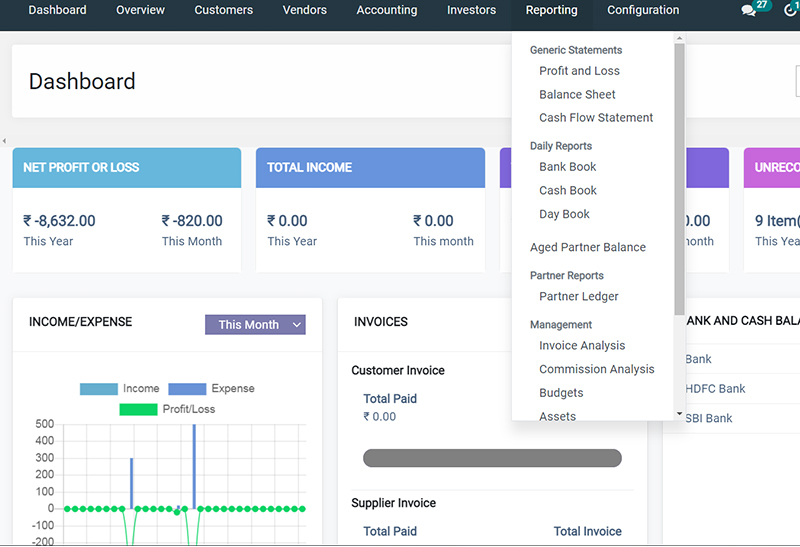The height and width of the screenshot is (547, 800).
Task: Select Partner Ledger report
Action: [x=579, y=296]
